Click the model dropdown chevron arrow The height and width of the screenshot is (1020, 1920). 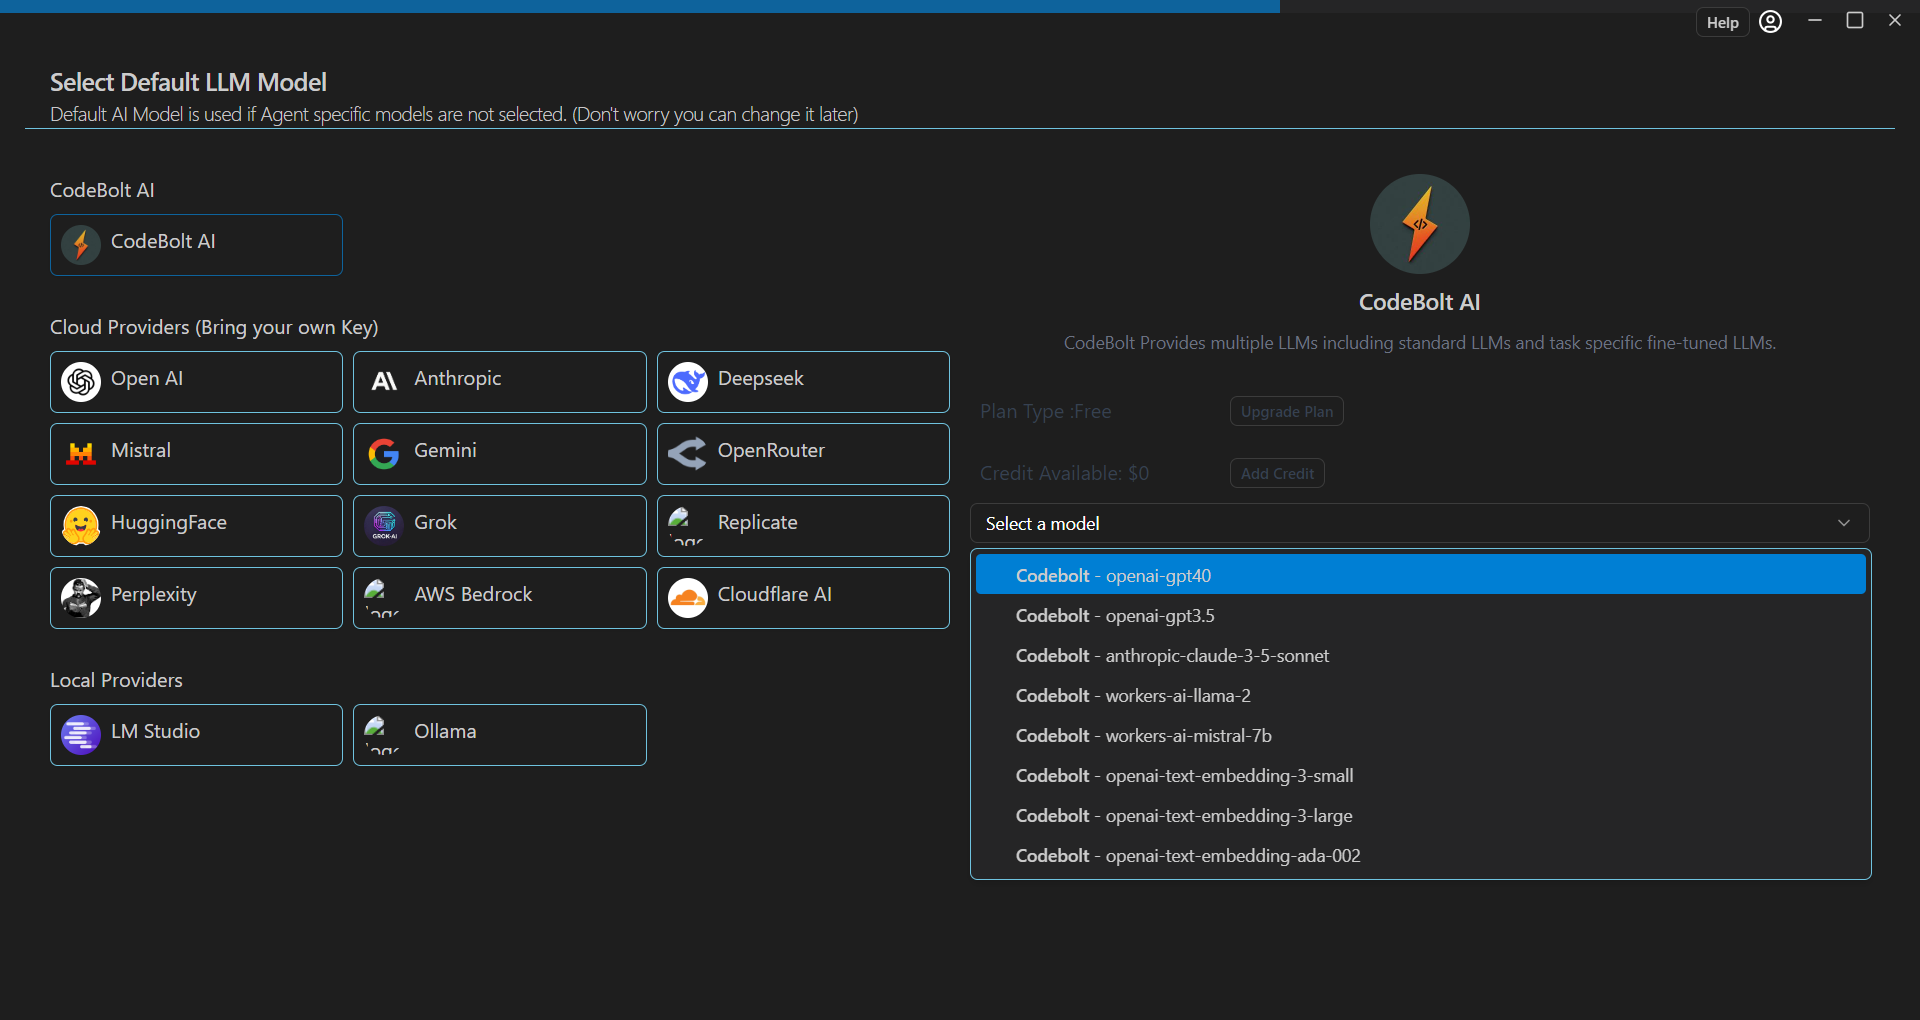tap(1844, 523)
